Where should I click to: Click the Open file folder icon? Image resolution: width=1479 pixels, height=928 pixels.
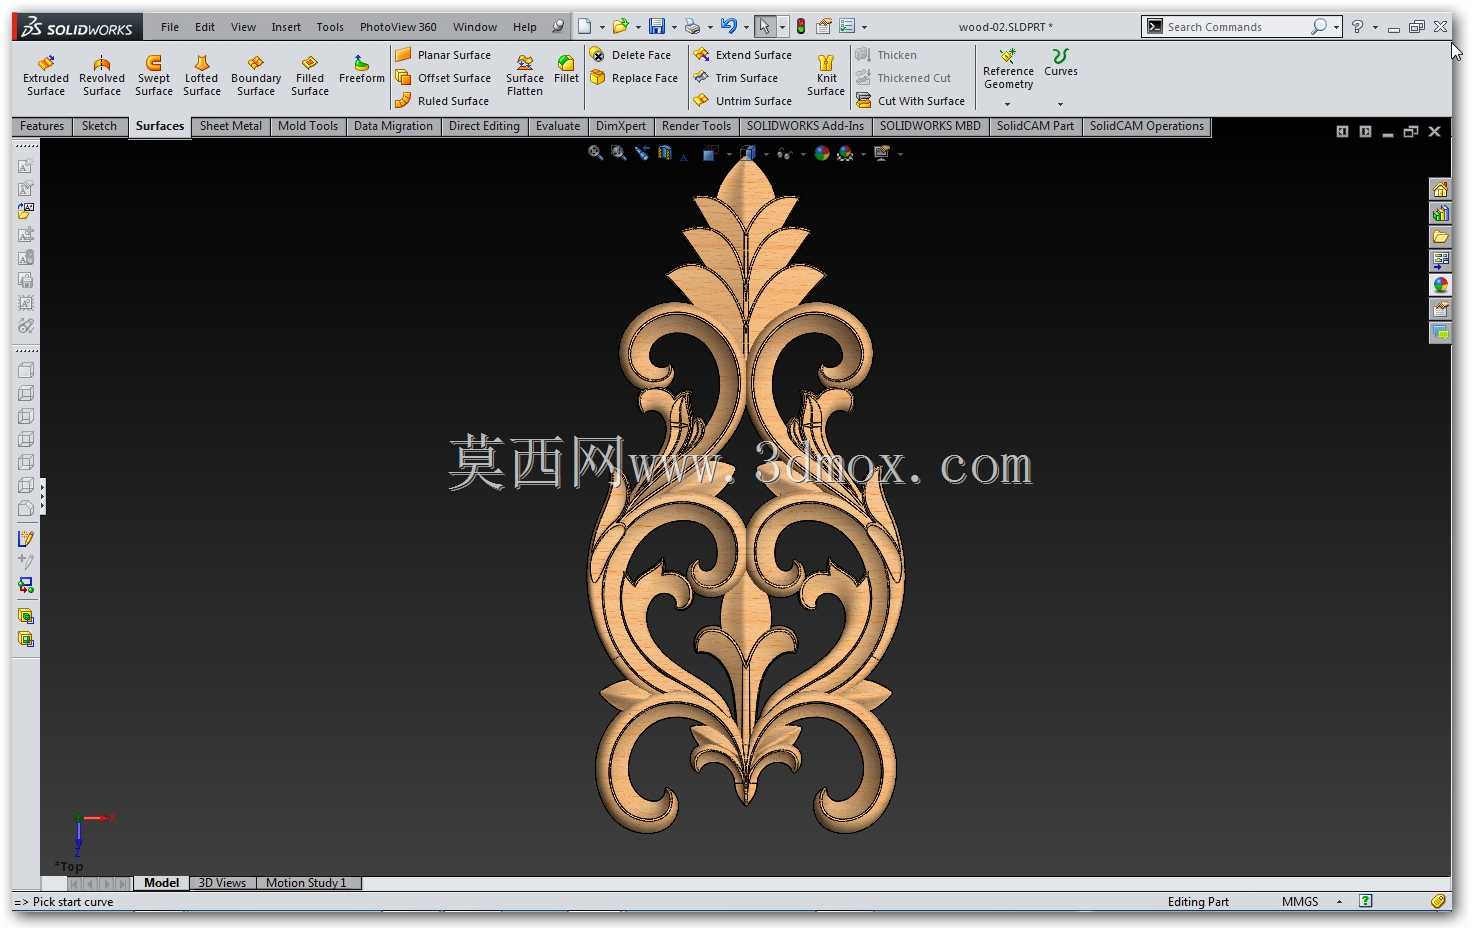(x=621, y=27)
